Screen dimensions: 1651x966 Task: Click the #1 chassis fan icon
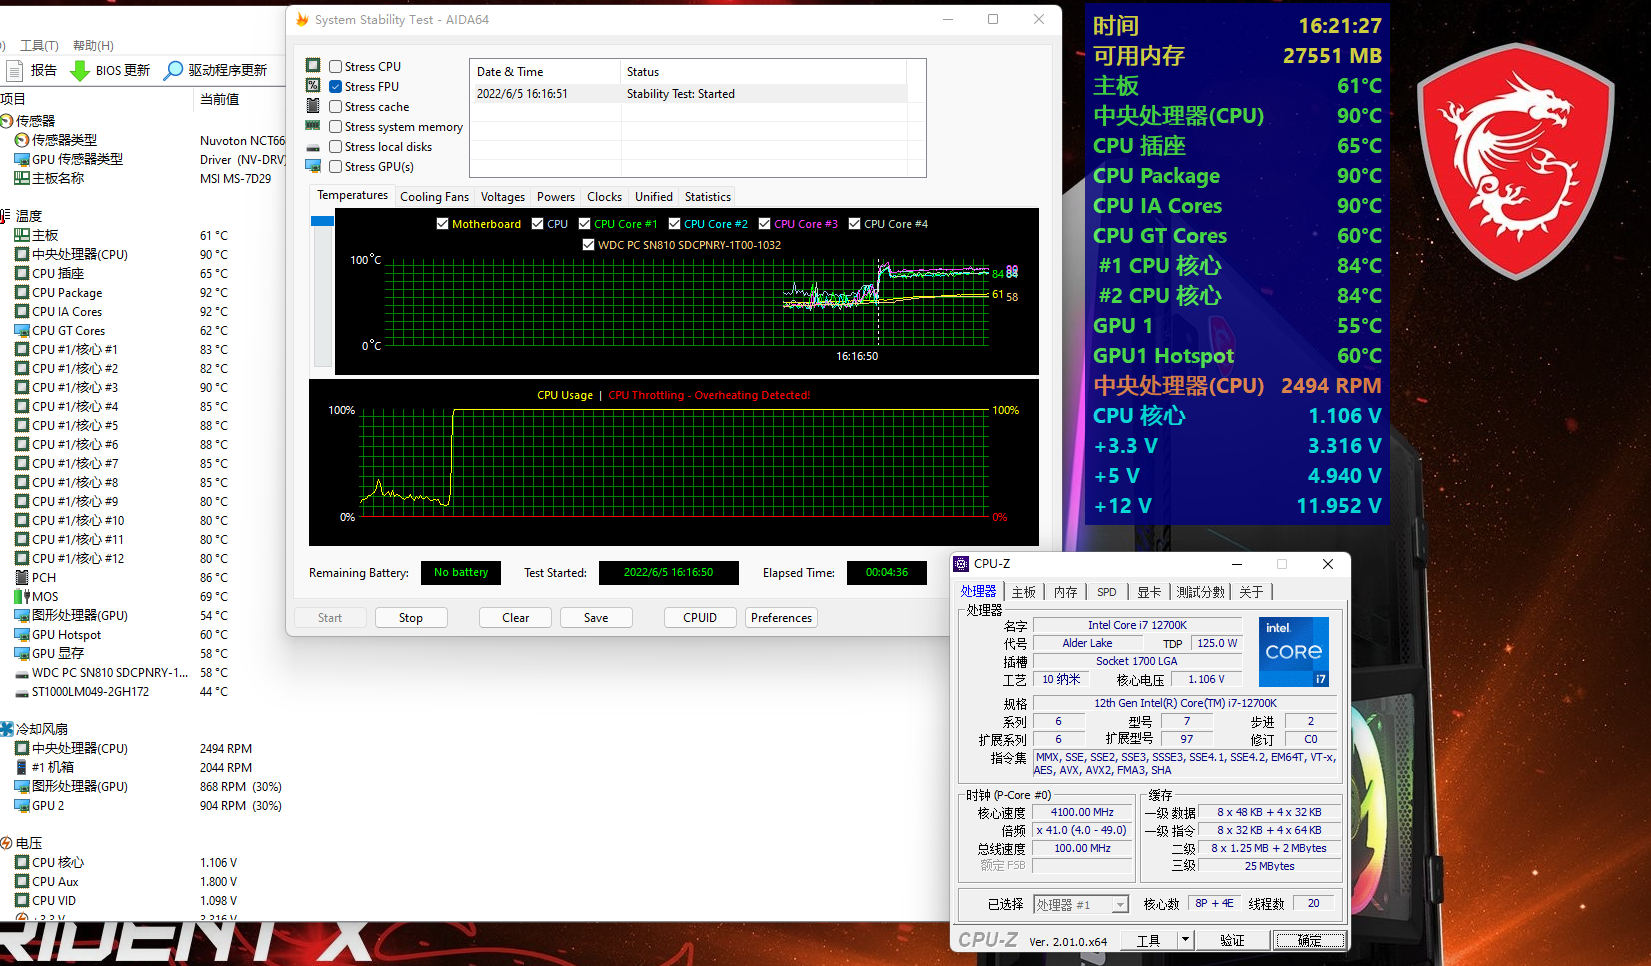[22, 767]
